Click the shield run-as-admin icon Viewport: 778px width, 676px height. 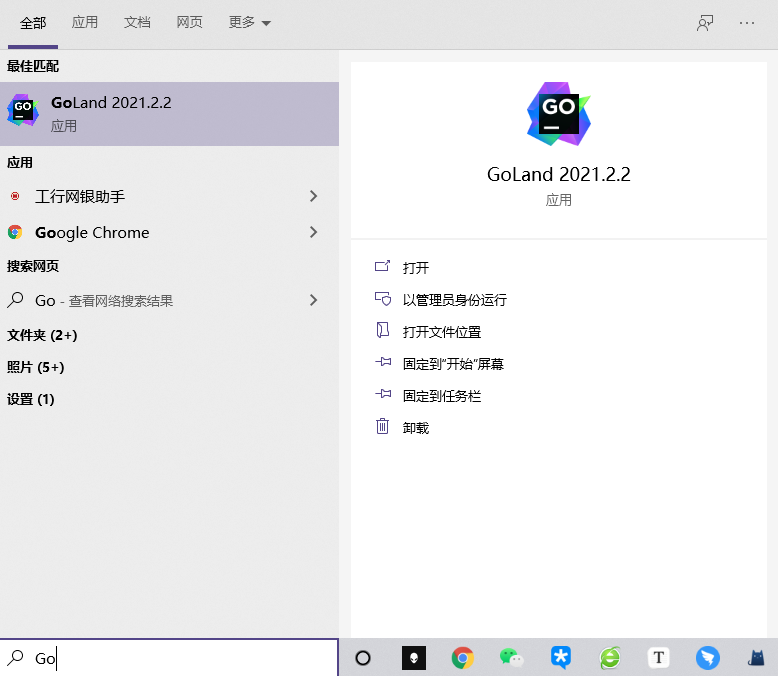click(x=383, y=299)
